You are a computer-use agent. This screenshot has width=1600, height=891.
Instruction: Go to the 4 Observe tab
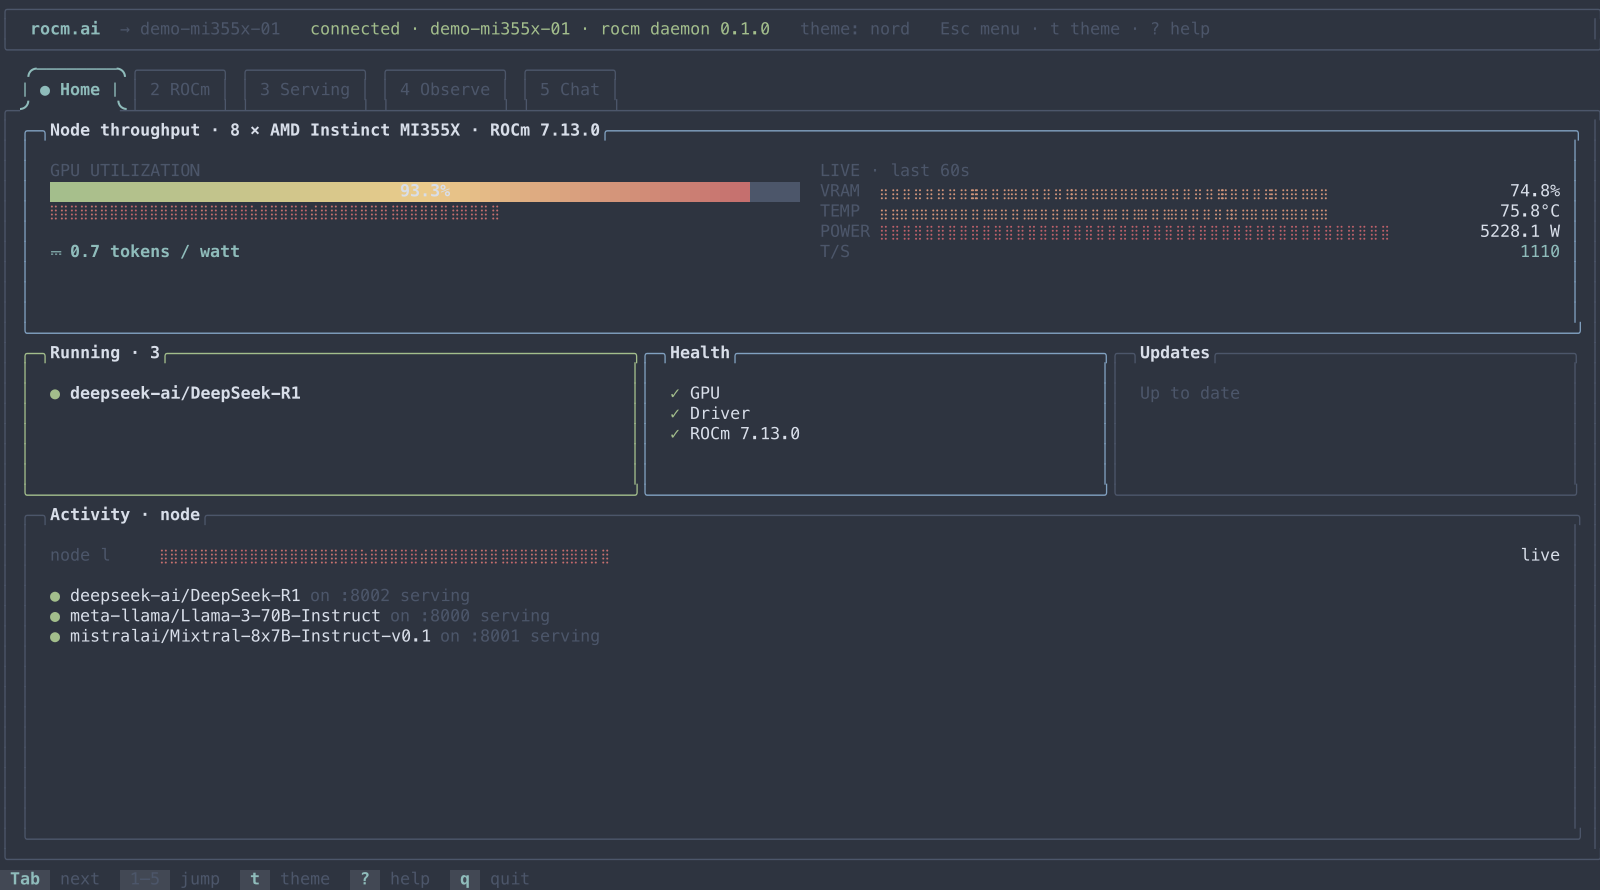pyautogui.click(x=445, y=90)
